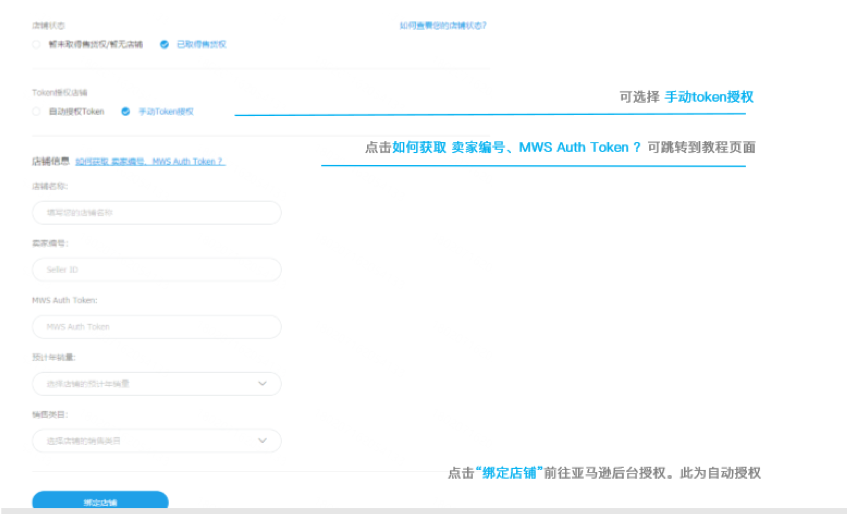This screenshot has width=847, height=514.
Task: Click the 预计年销量: field label
Action: point(53,357)
